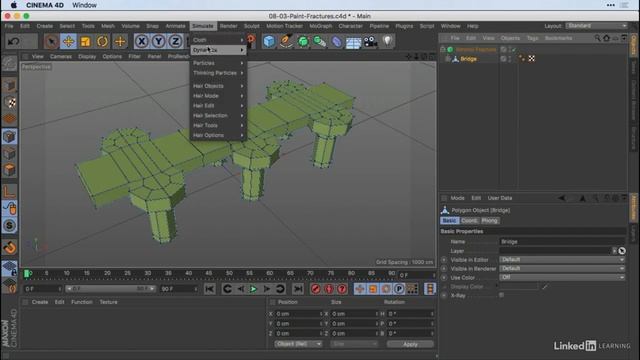Open the deformer capsule icon
This screenshot has width=640, height=360.
[x=336, y=41]
